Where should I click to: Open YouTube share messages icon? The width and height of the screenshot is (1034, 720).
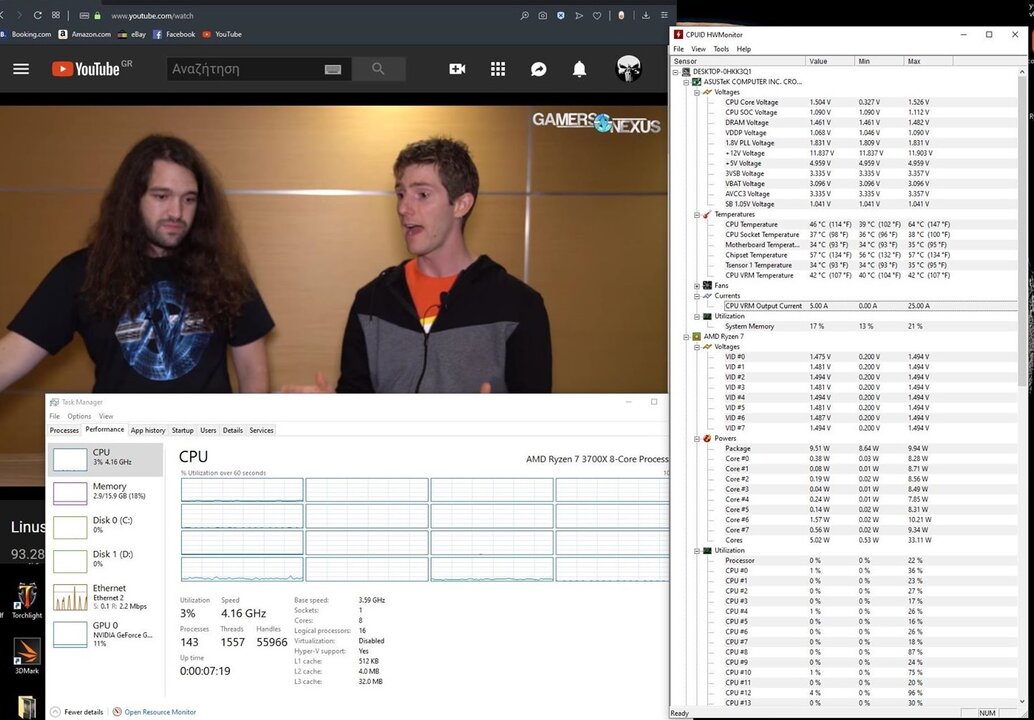[x=539, y=69]
